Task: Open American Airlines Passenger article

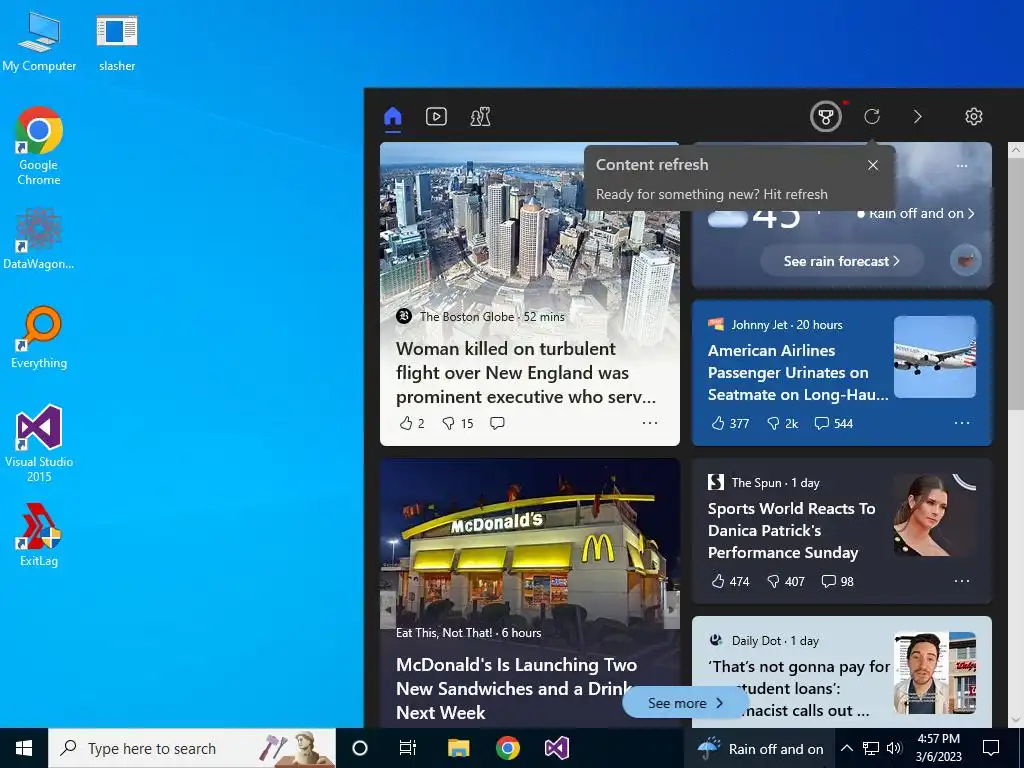Action: point(798,372)
